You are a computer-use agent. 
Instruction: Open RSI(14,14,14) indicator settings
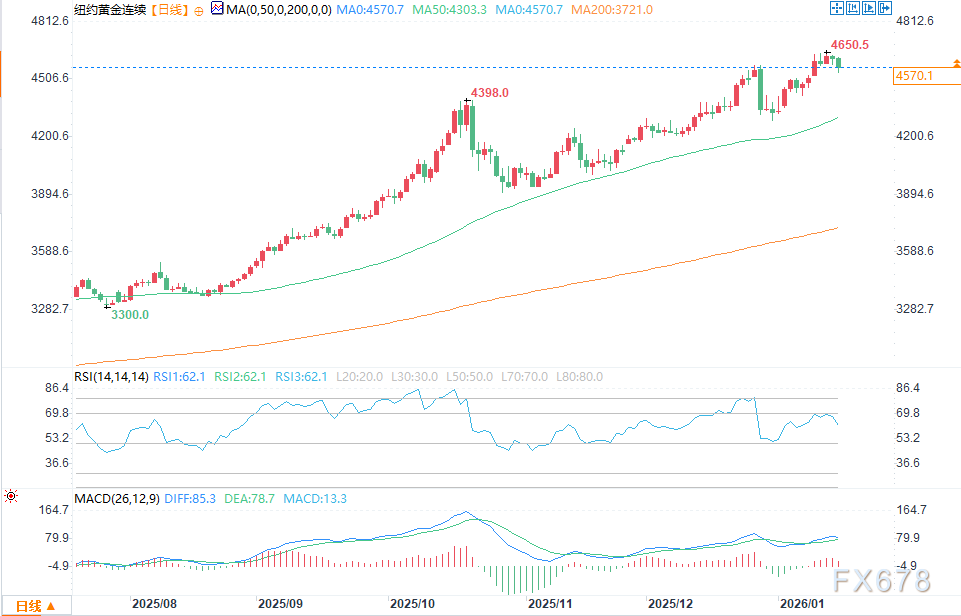(112, 377)
